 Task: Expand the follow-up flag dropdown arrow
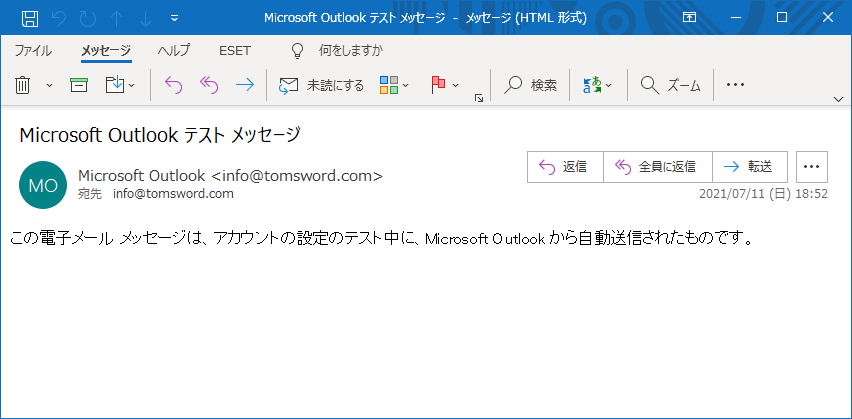[455, 85]
